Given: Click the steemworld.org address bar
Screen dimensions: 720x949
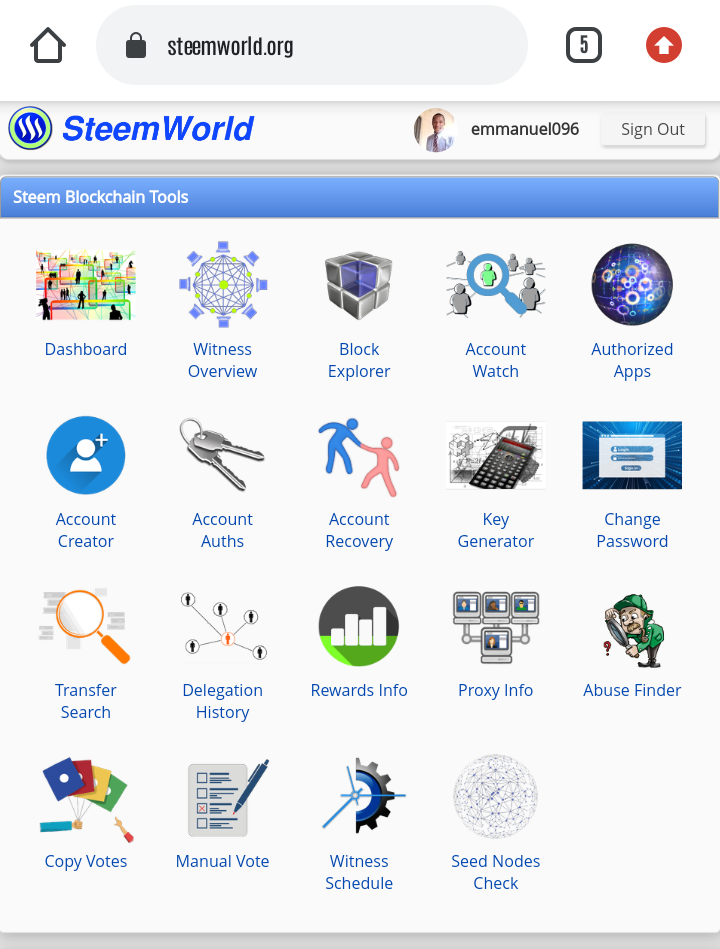Looking at the screenshot, I should [x=312, y=45].
